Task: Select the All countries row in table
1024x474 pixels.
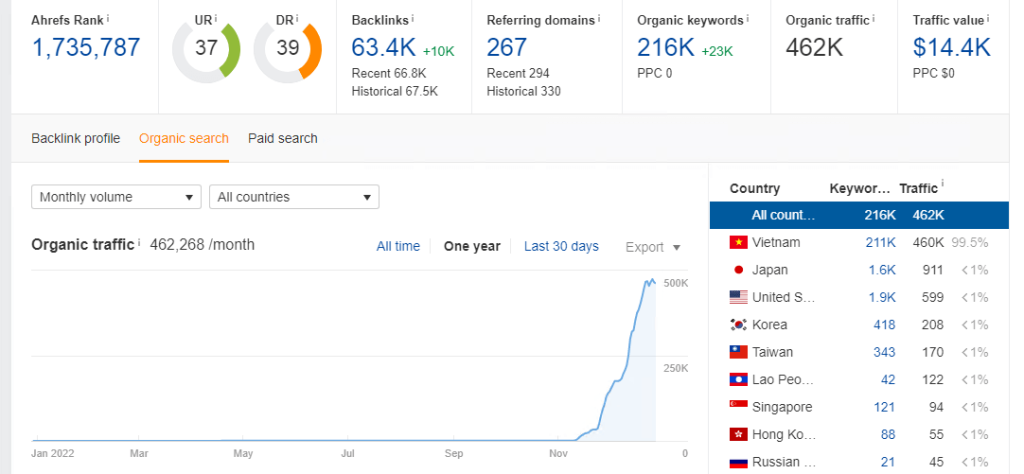Action: [859, 215]
